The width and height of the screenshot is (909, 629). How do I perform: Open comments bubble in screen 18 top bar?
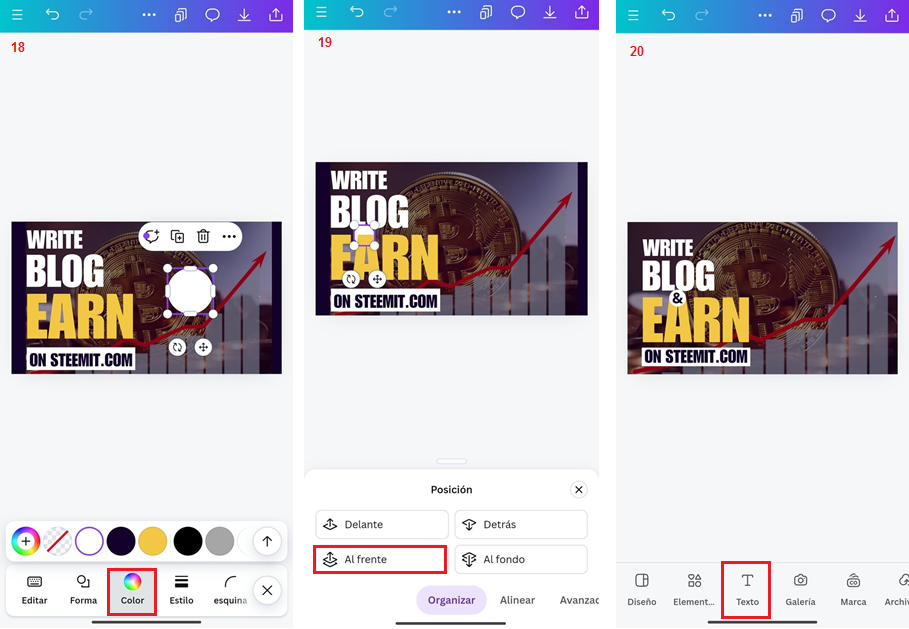pos(213,14)
